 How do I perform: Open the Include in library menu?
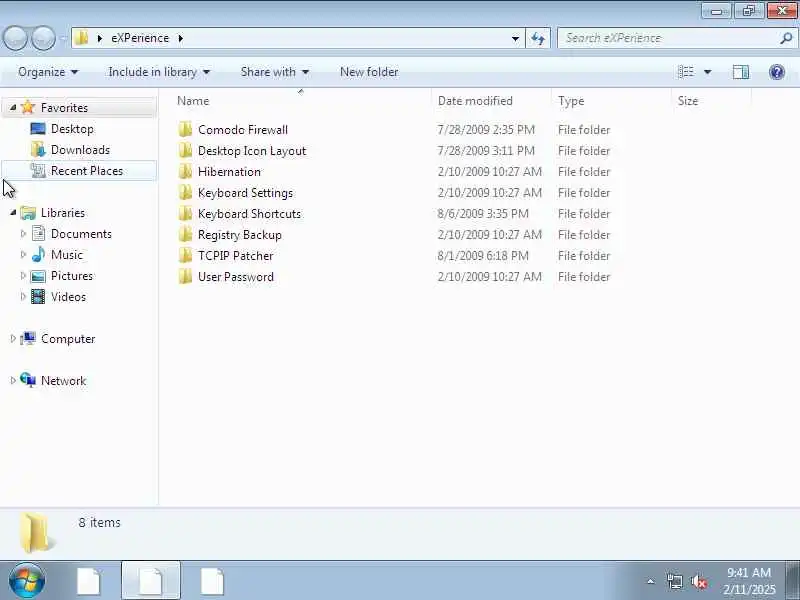click(159, 72)
